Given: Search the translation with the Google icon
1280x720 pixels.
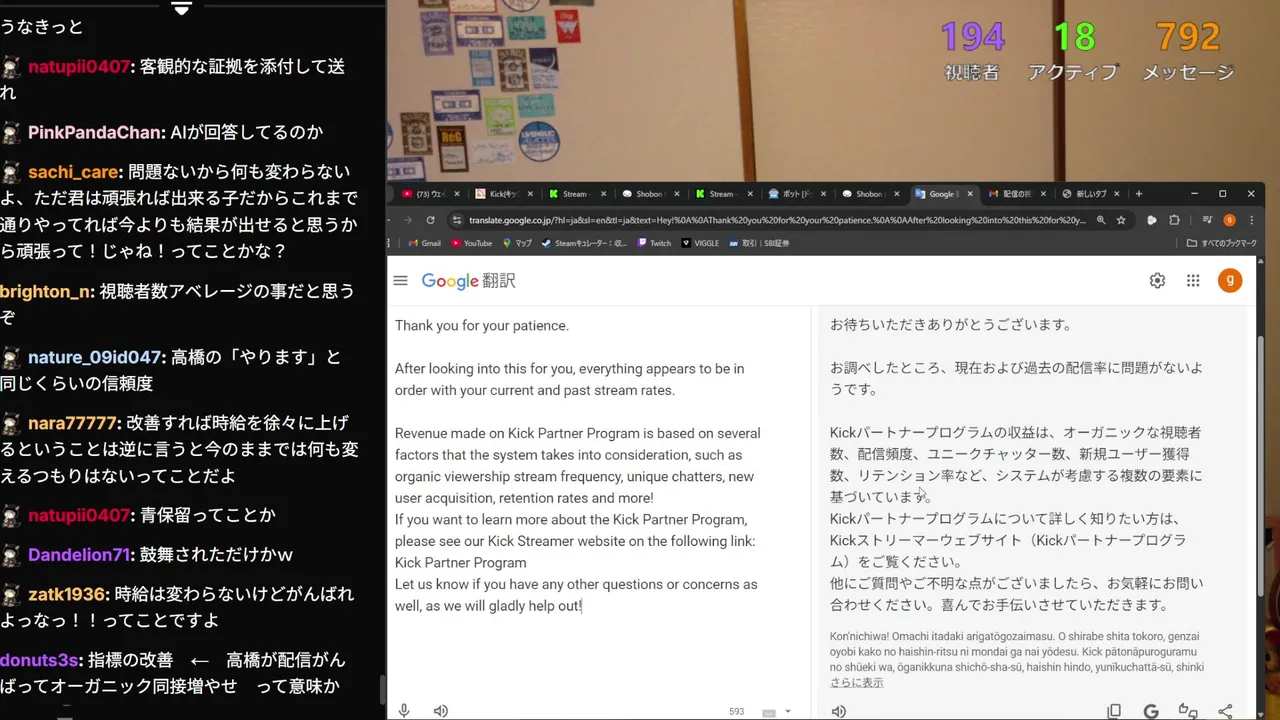Looking at the screenshot, I should pos(1151,711).
